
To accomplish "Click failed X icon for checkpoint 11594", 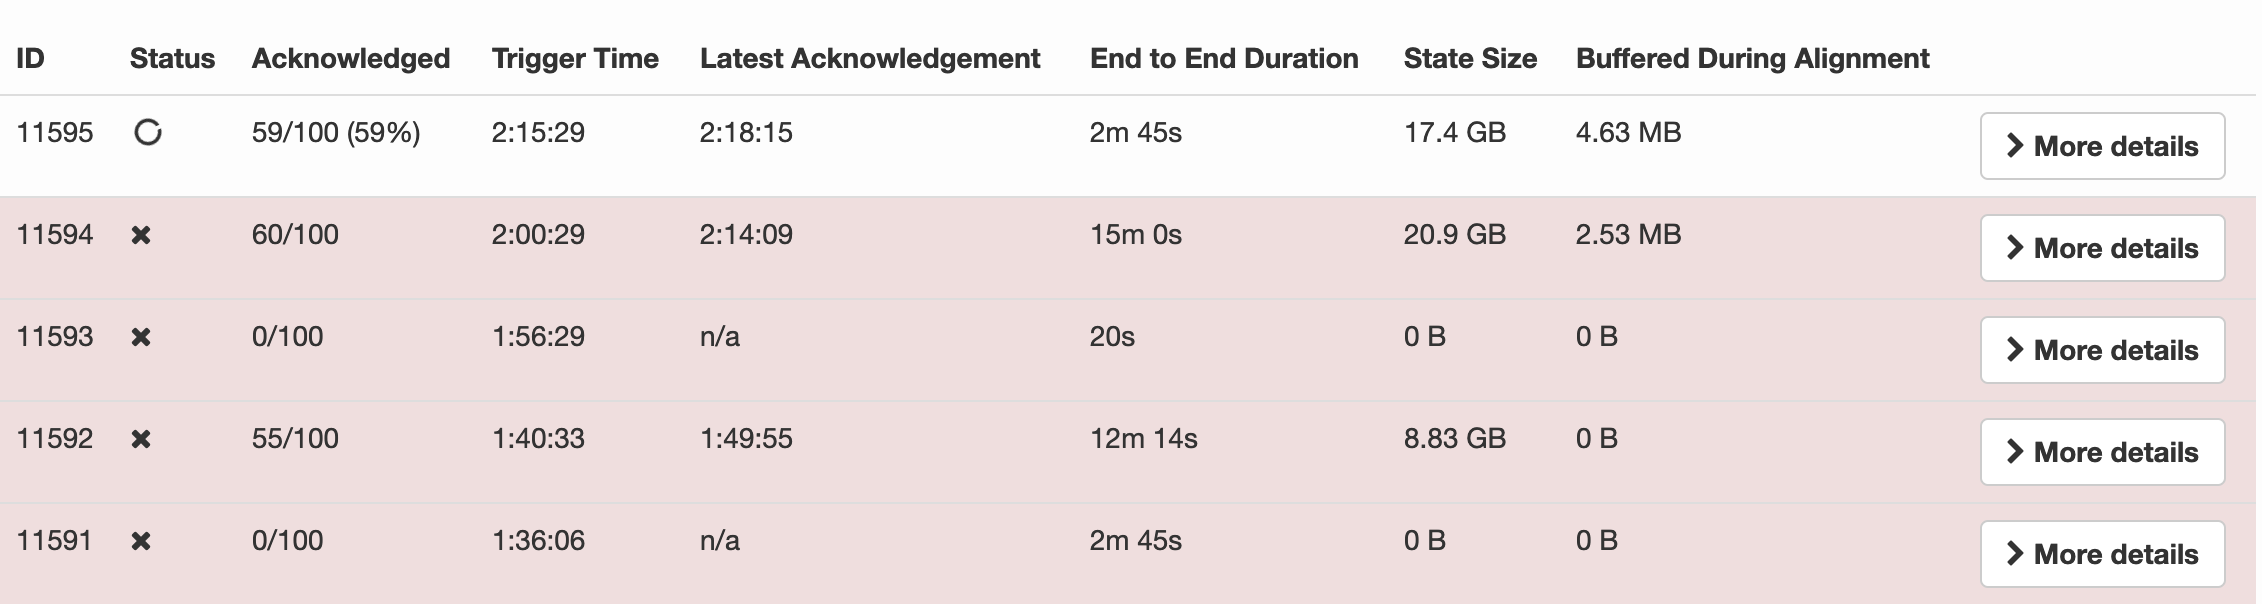I will click(141, 235).
